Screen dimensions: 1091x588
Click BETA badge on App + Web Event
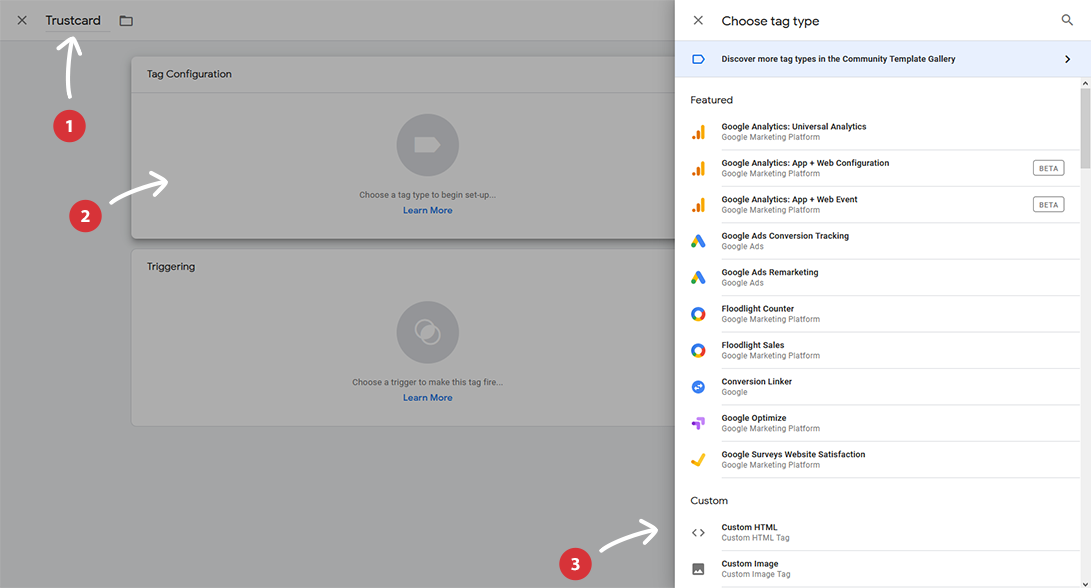click(1049, 205)
